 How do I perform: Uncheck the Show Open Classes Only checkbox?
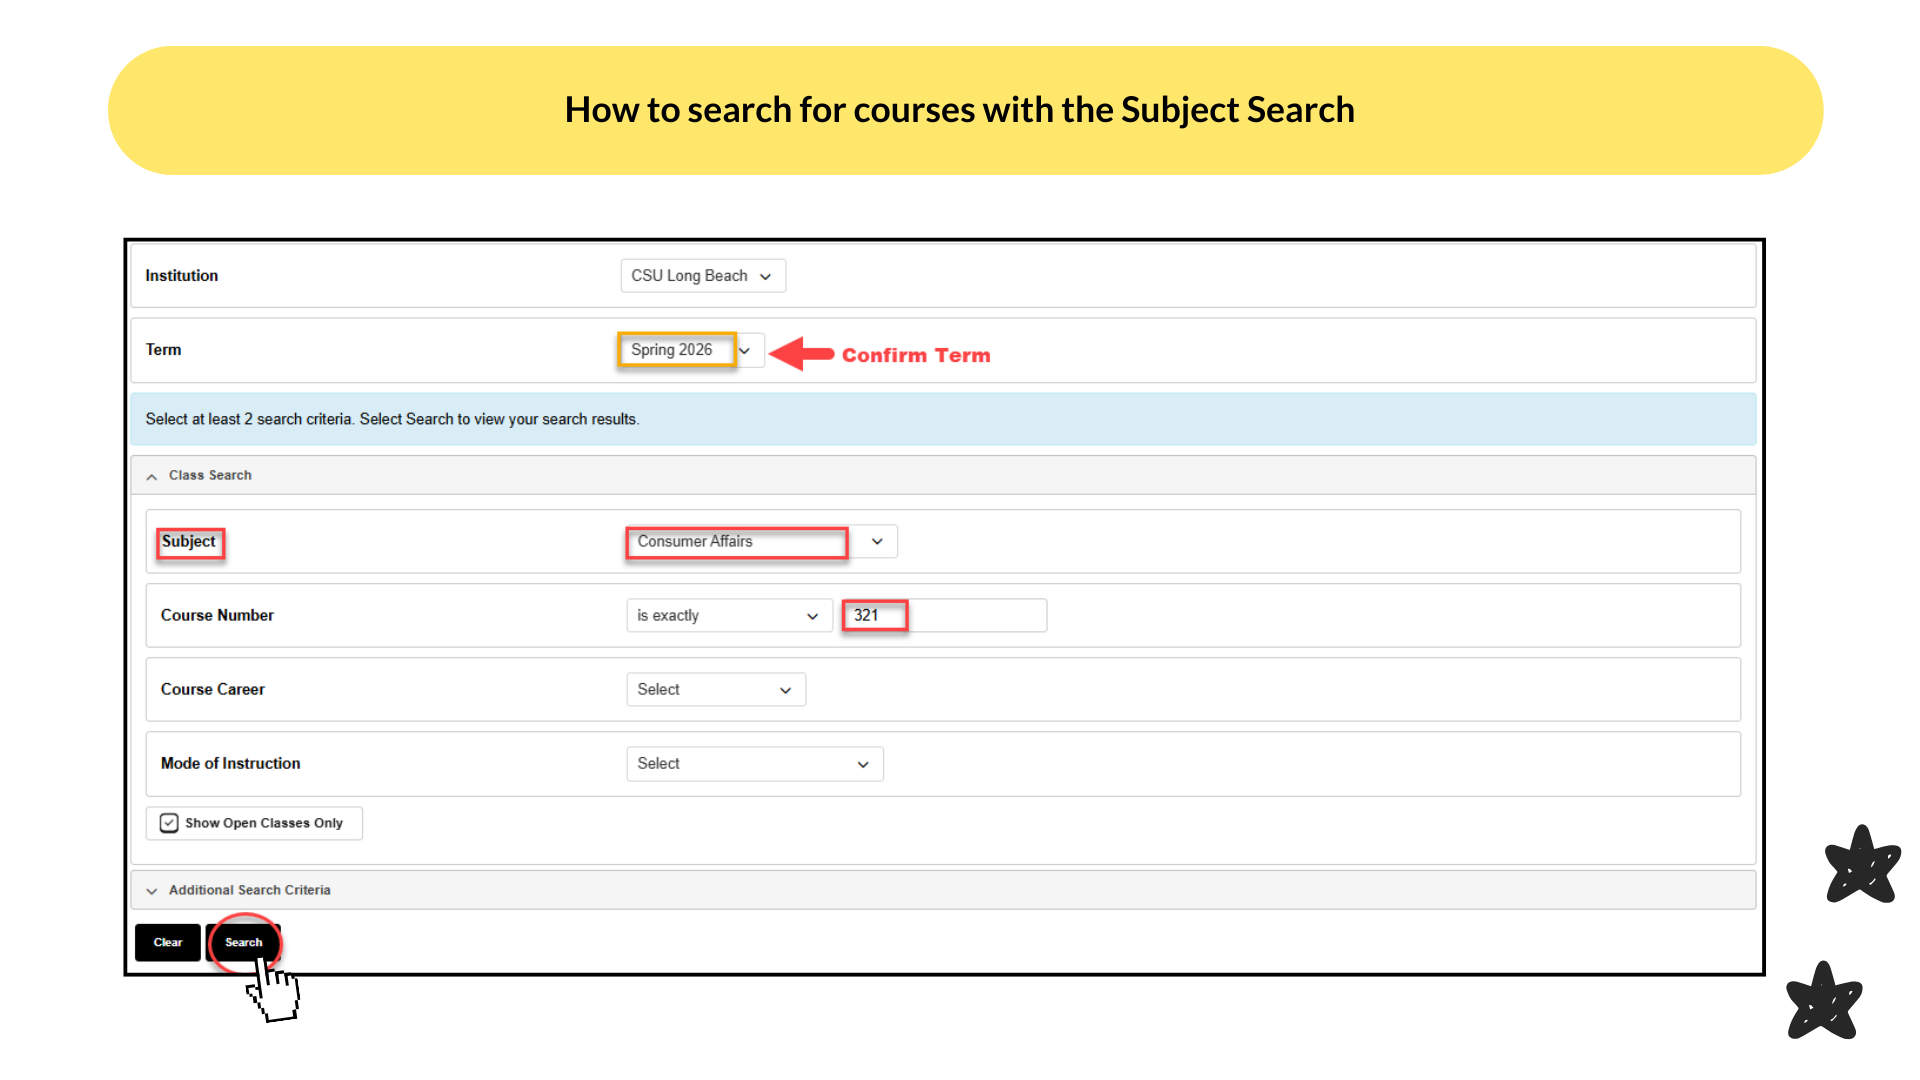[x=170, y=823]
